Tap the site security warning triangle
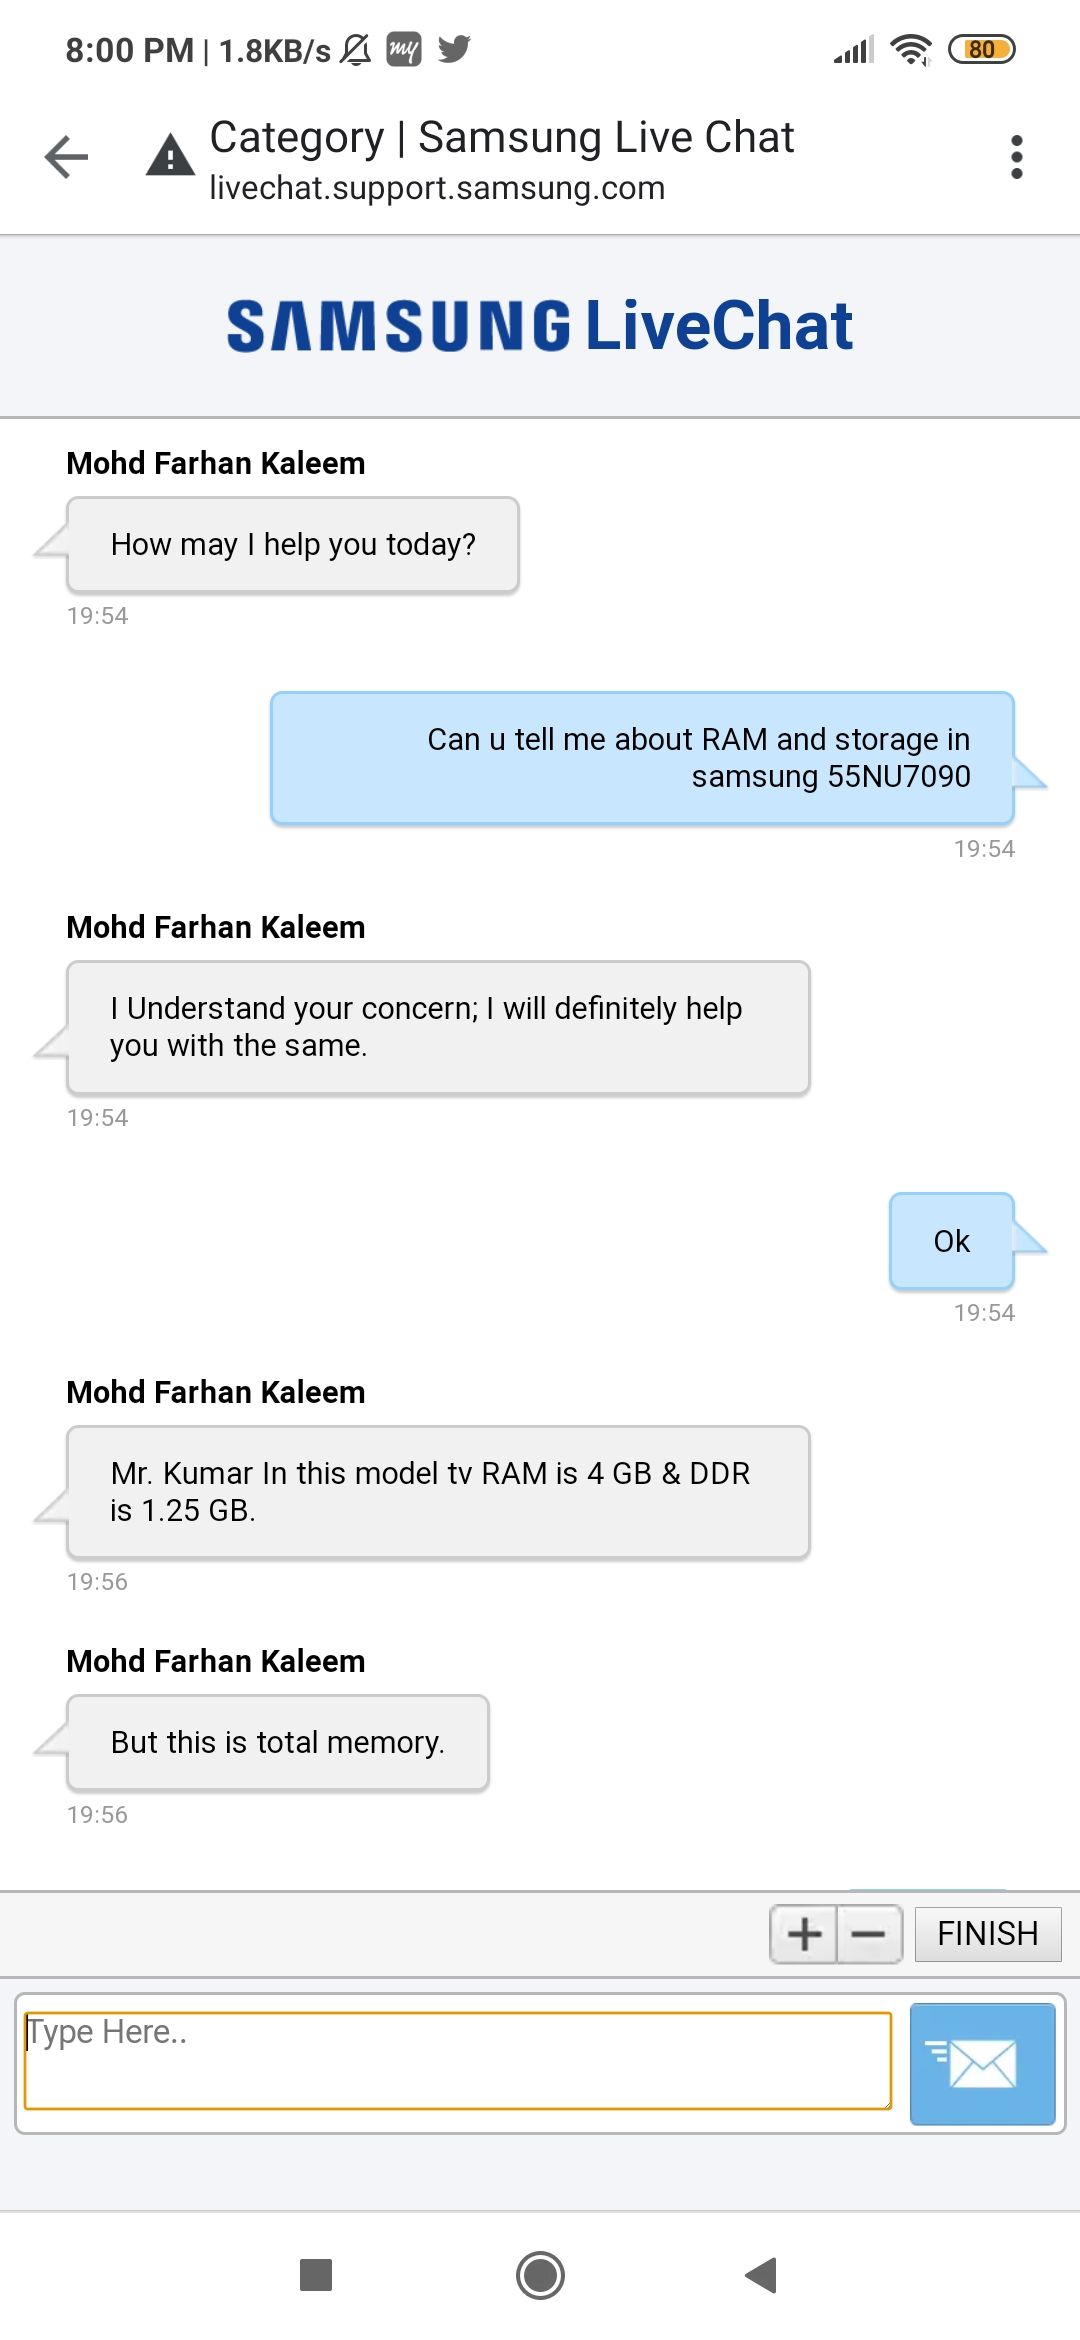The width and height of the screenshot is (1080, 2340). 170,156
